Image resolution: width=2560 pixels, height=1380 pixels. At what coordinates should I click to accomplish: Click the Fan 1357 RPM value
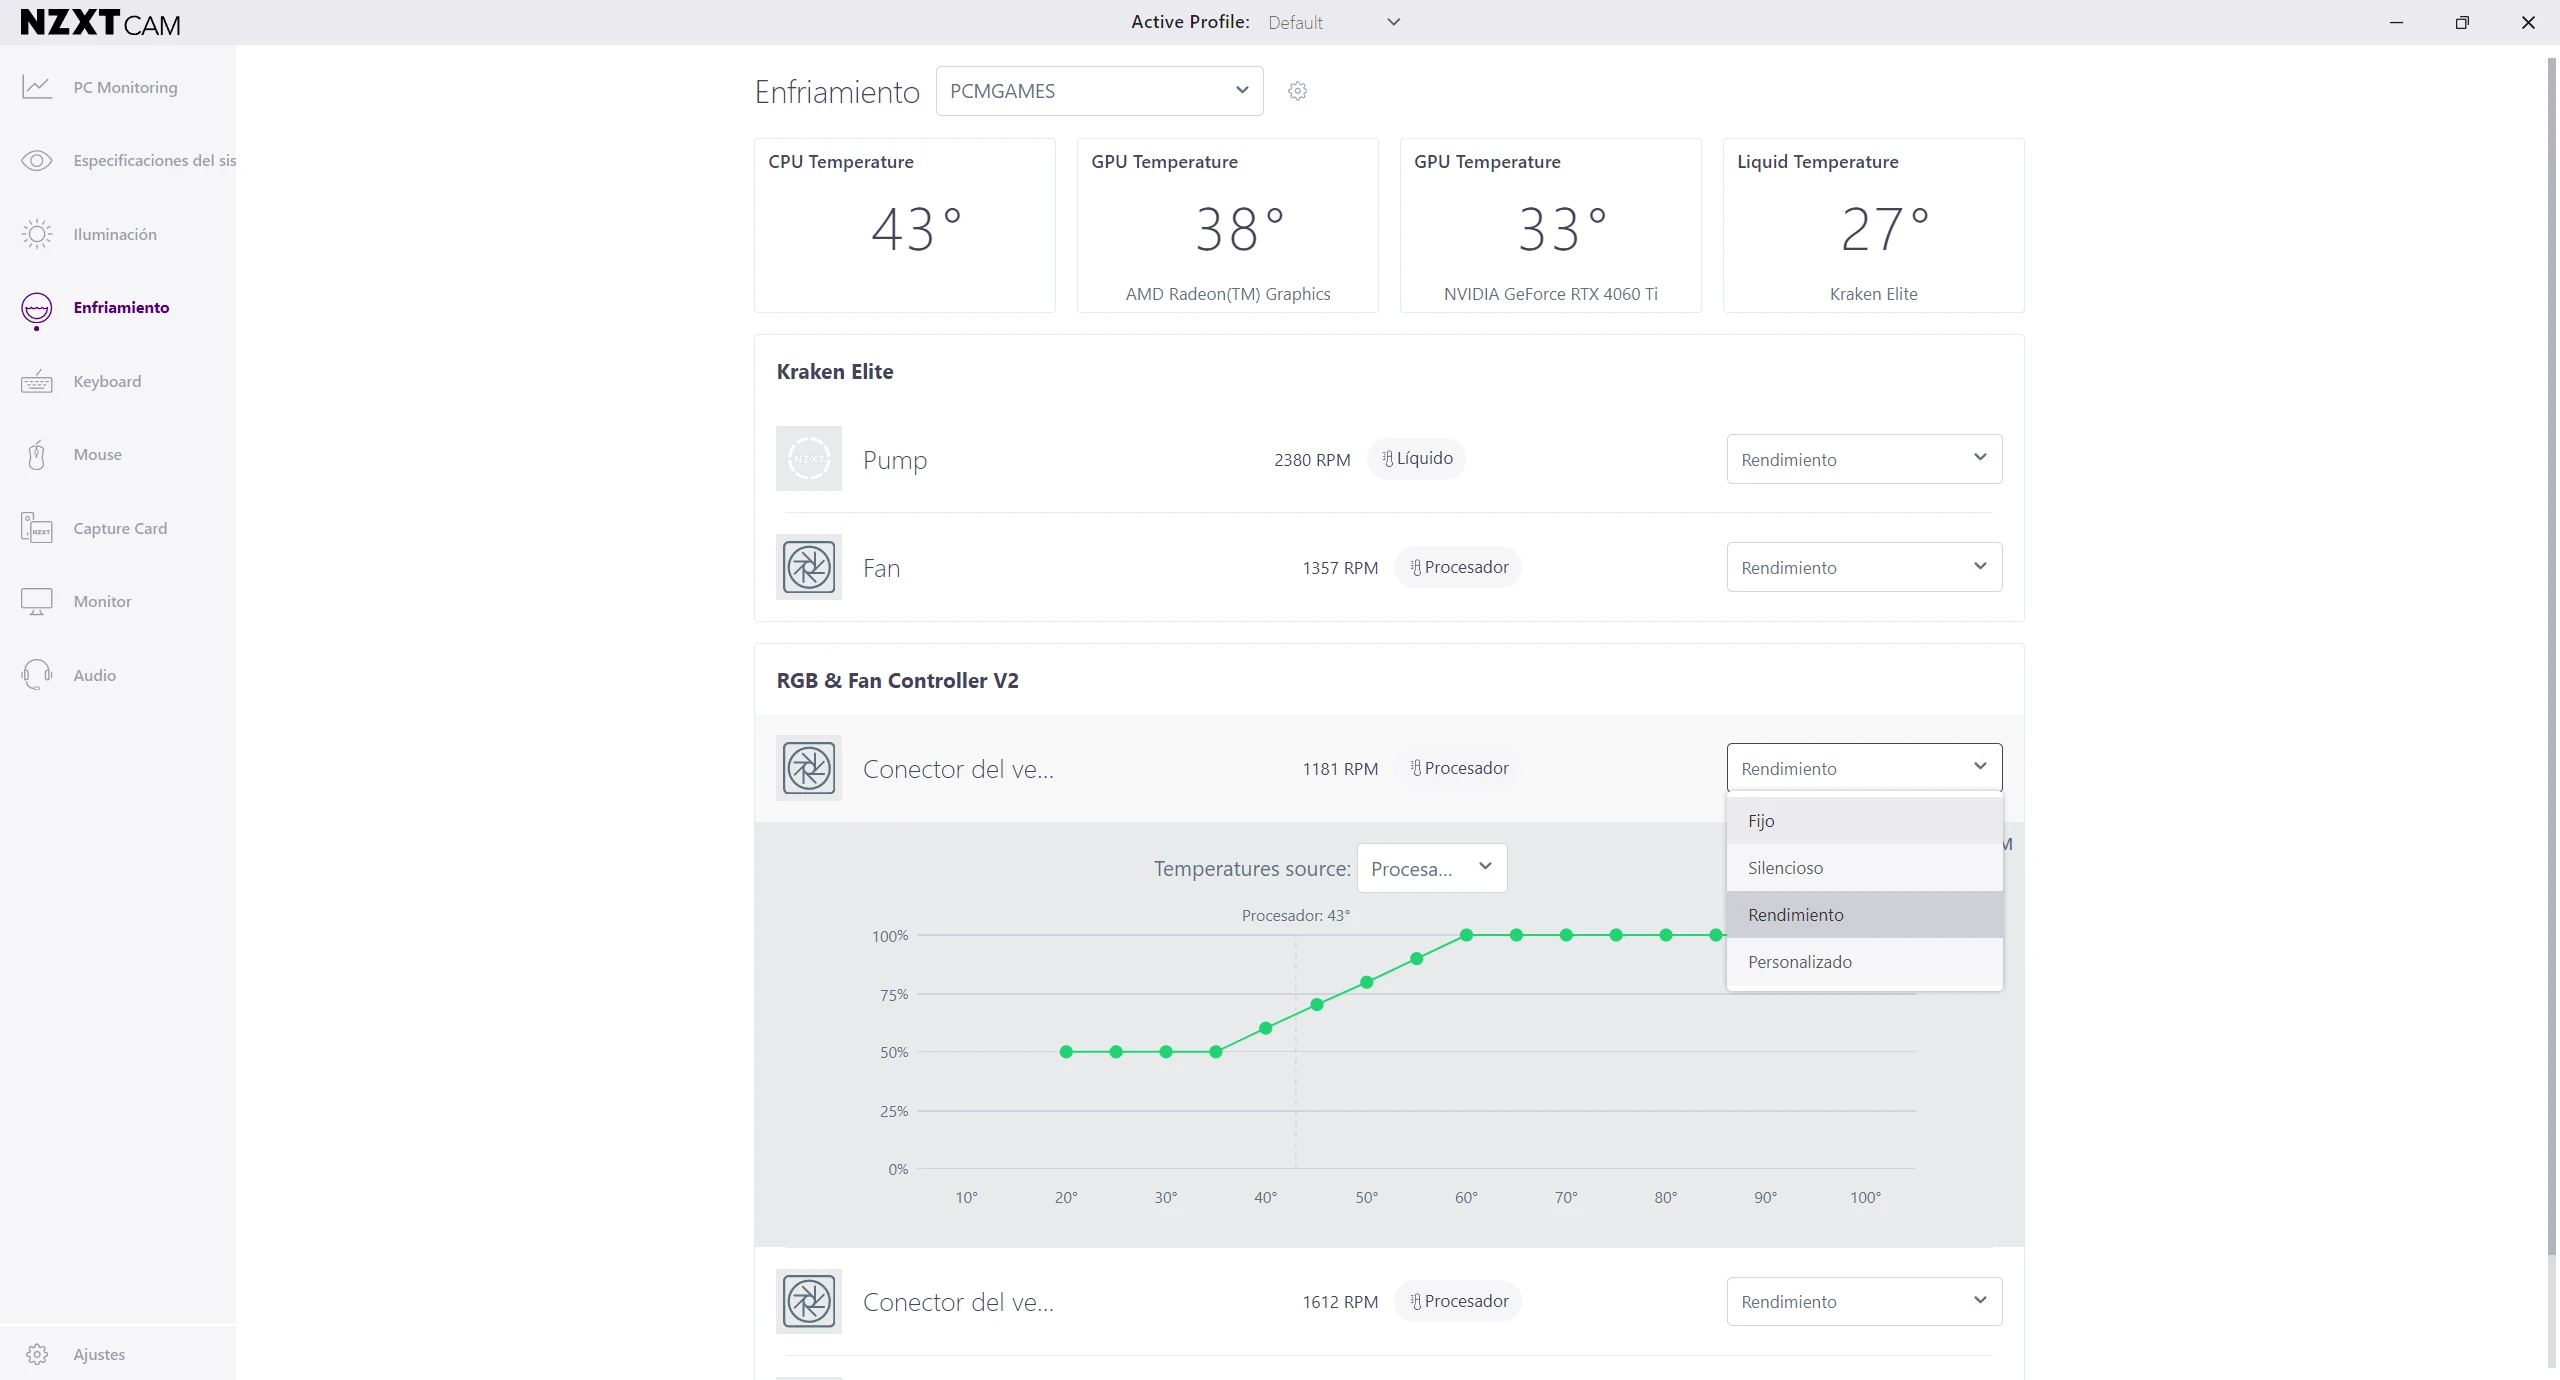[x=1340, y=568]
